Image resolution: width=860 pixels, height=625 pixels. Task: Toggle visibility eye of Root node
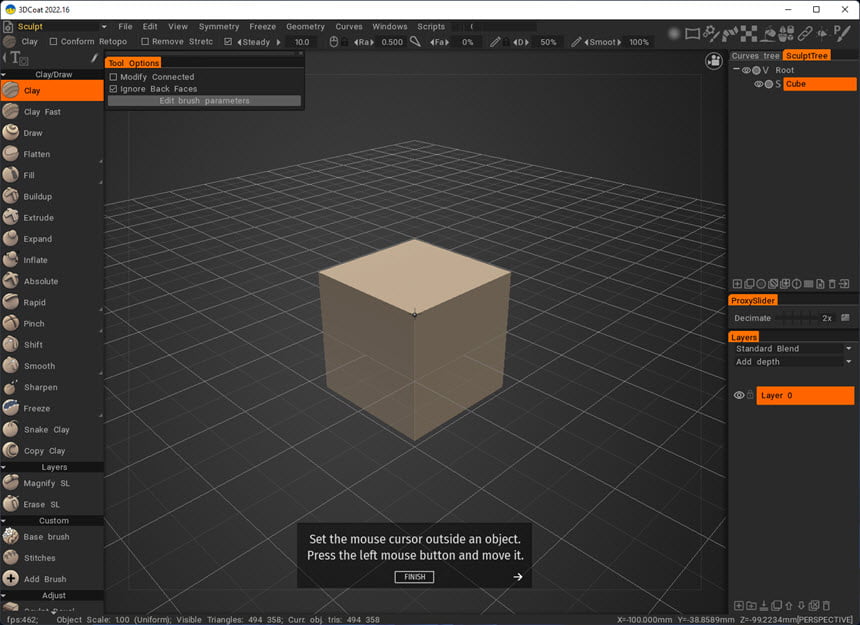[x=746, y=70]
